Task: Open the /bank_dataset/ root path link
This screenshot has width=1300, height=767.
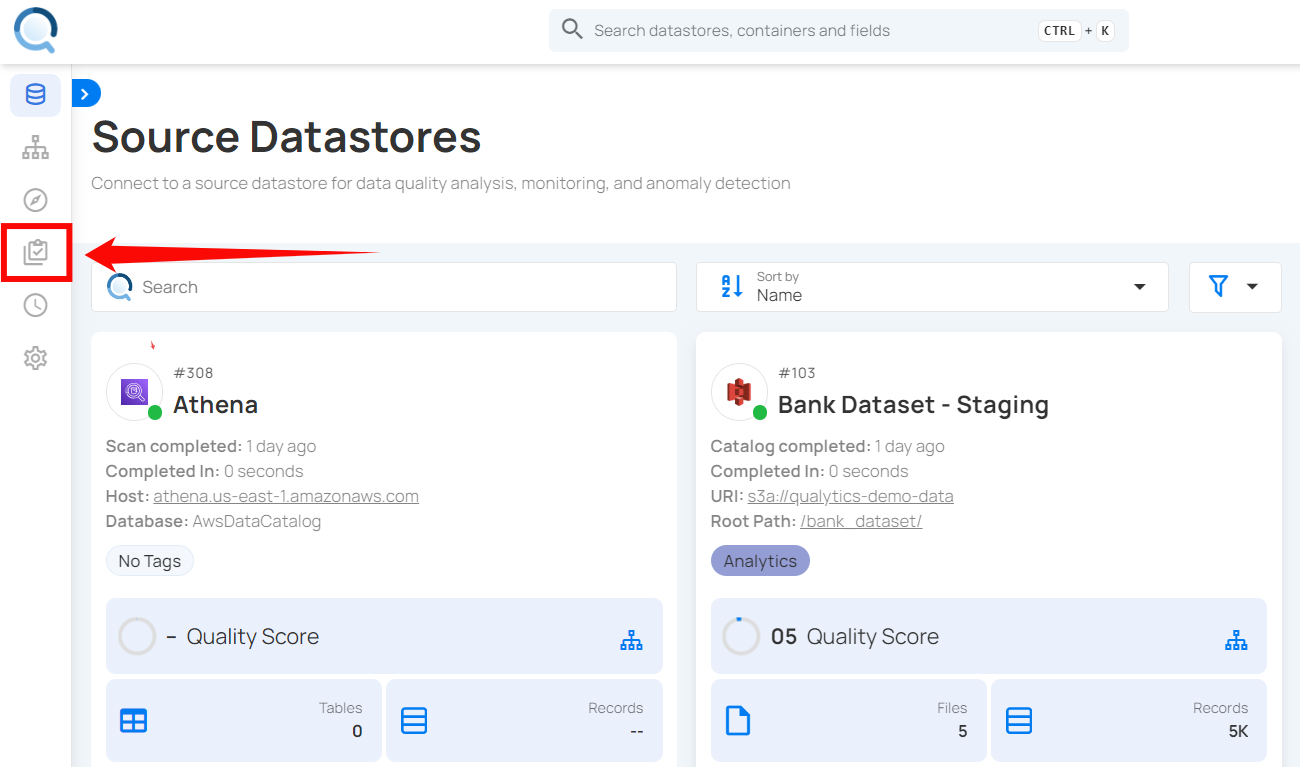Action: tap(861, 521)
